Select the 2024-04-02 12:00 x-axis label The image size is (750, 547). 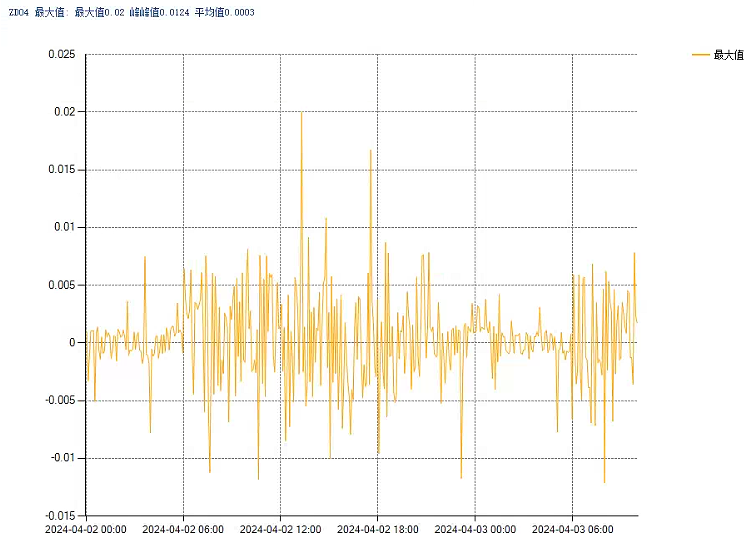tap(280, 530)
